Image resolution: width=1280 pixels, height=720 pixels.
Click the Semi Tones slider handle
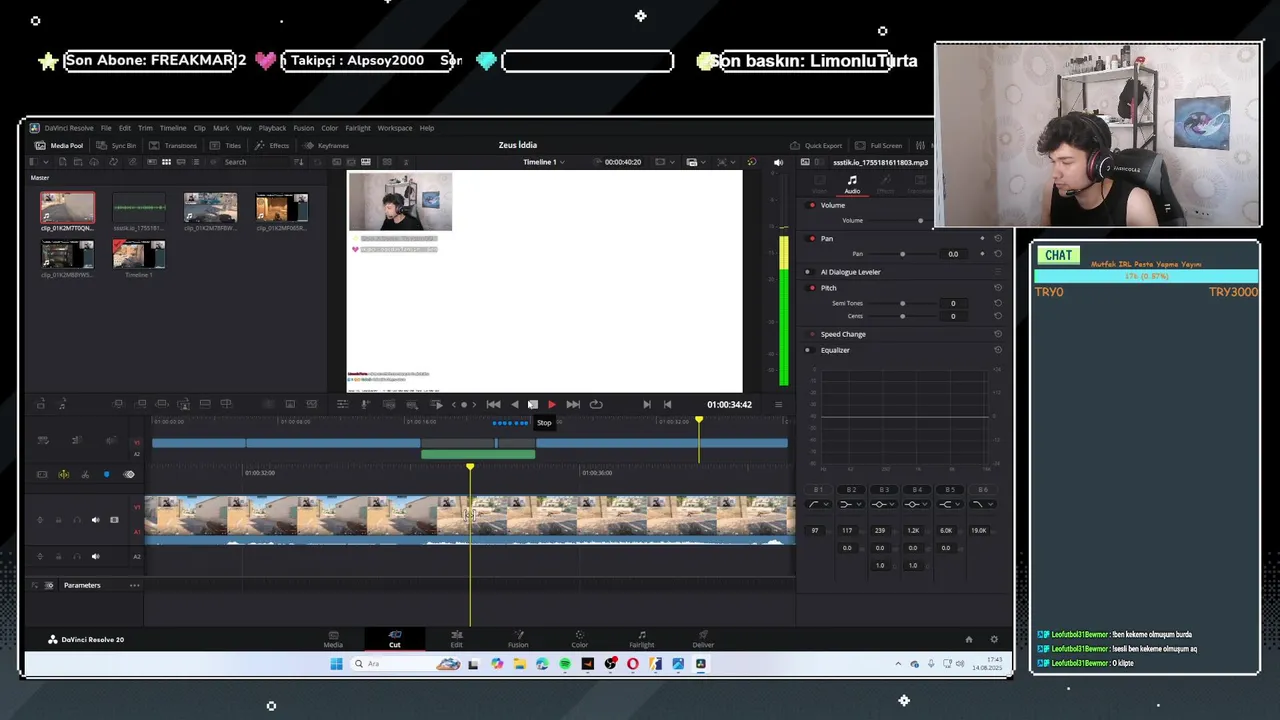point(903,303)
